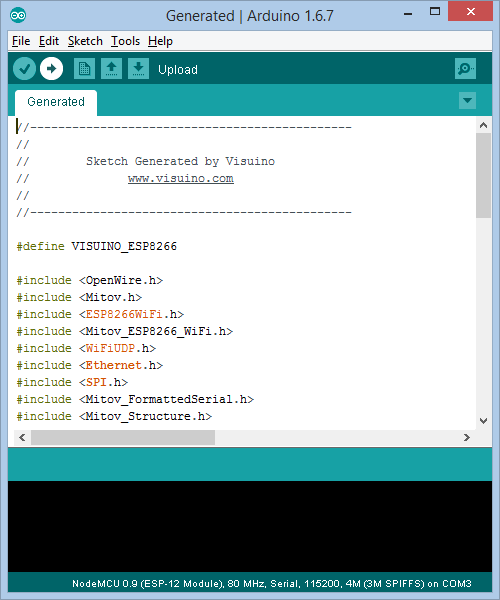Click the vertical scrollbar up arrow
500x600 pixels.
coord(484,125)
